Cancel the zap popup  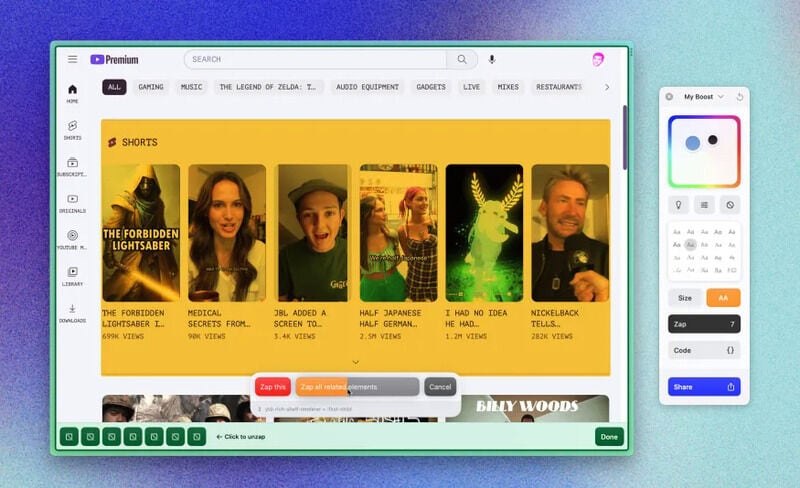tap(440, 387)
